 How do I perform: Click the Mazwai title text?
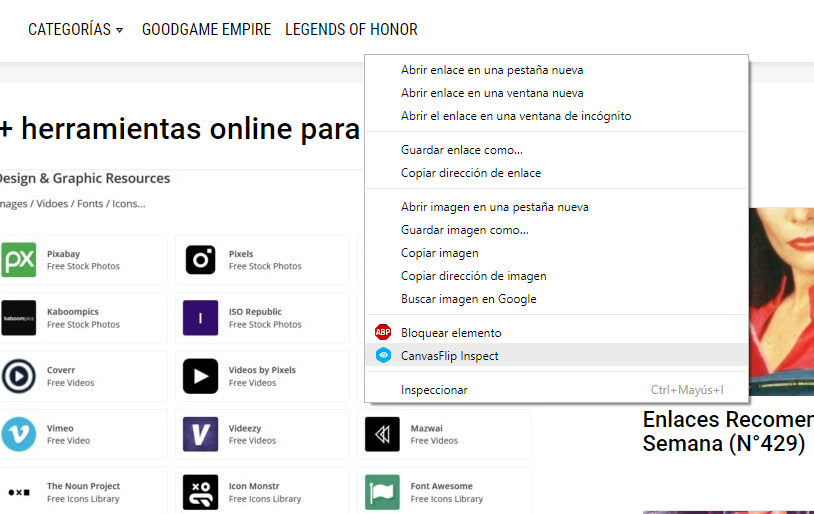427,428
